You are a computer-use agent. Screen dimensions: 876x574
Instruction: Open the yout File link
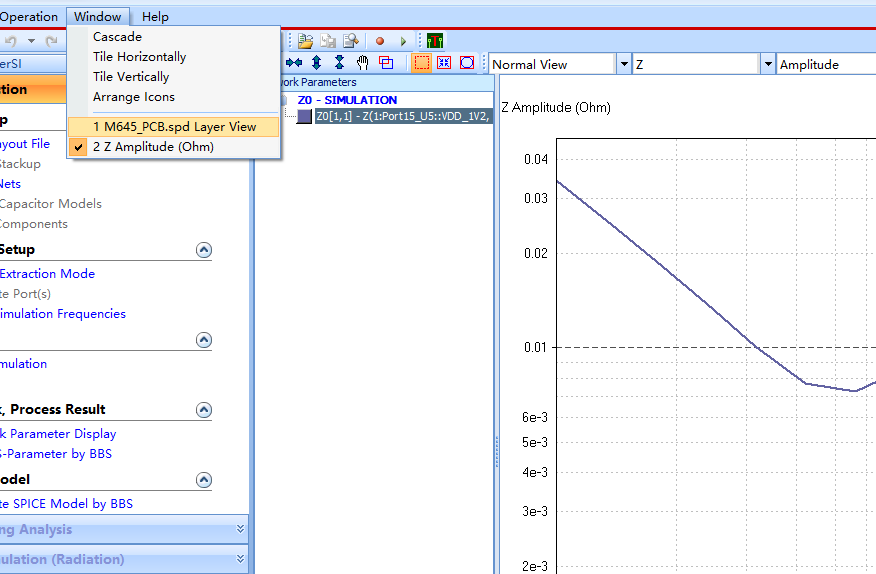point(25,144)
